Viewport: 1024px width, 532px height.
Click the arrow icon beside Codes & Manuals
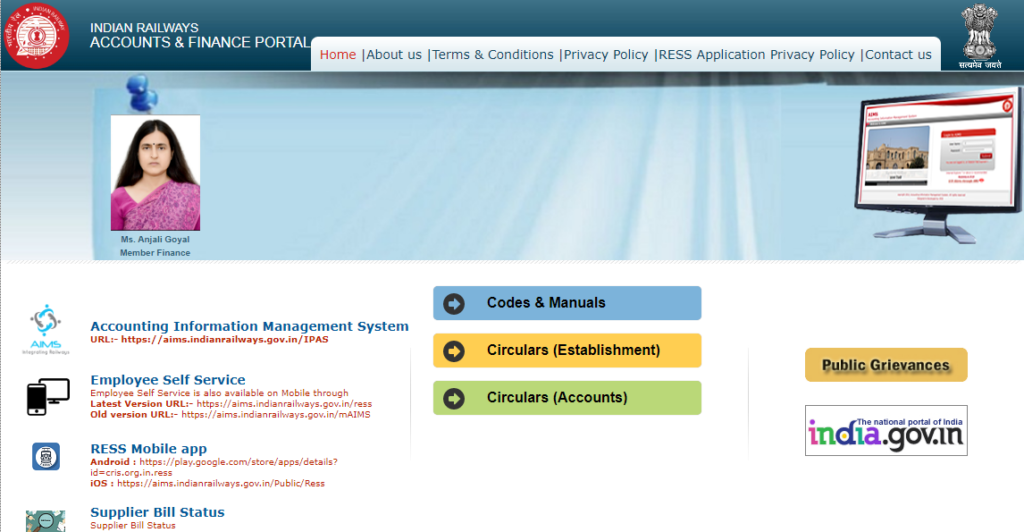454,303
